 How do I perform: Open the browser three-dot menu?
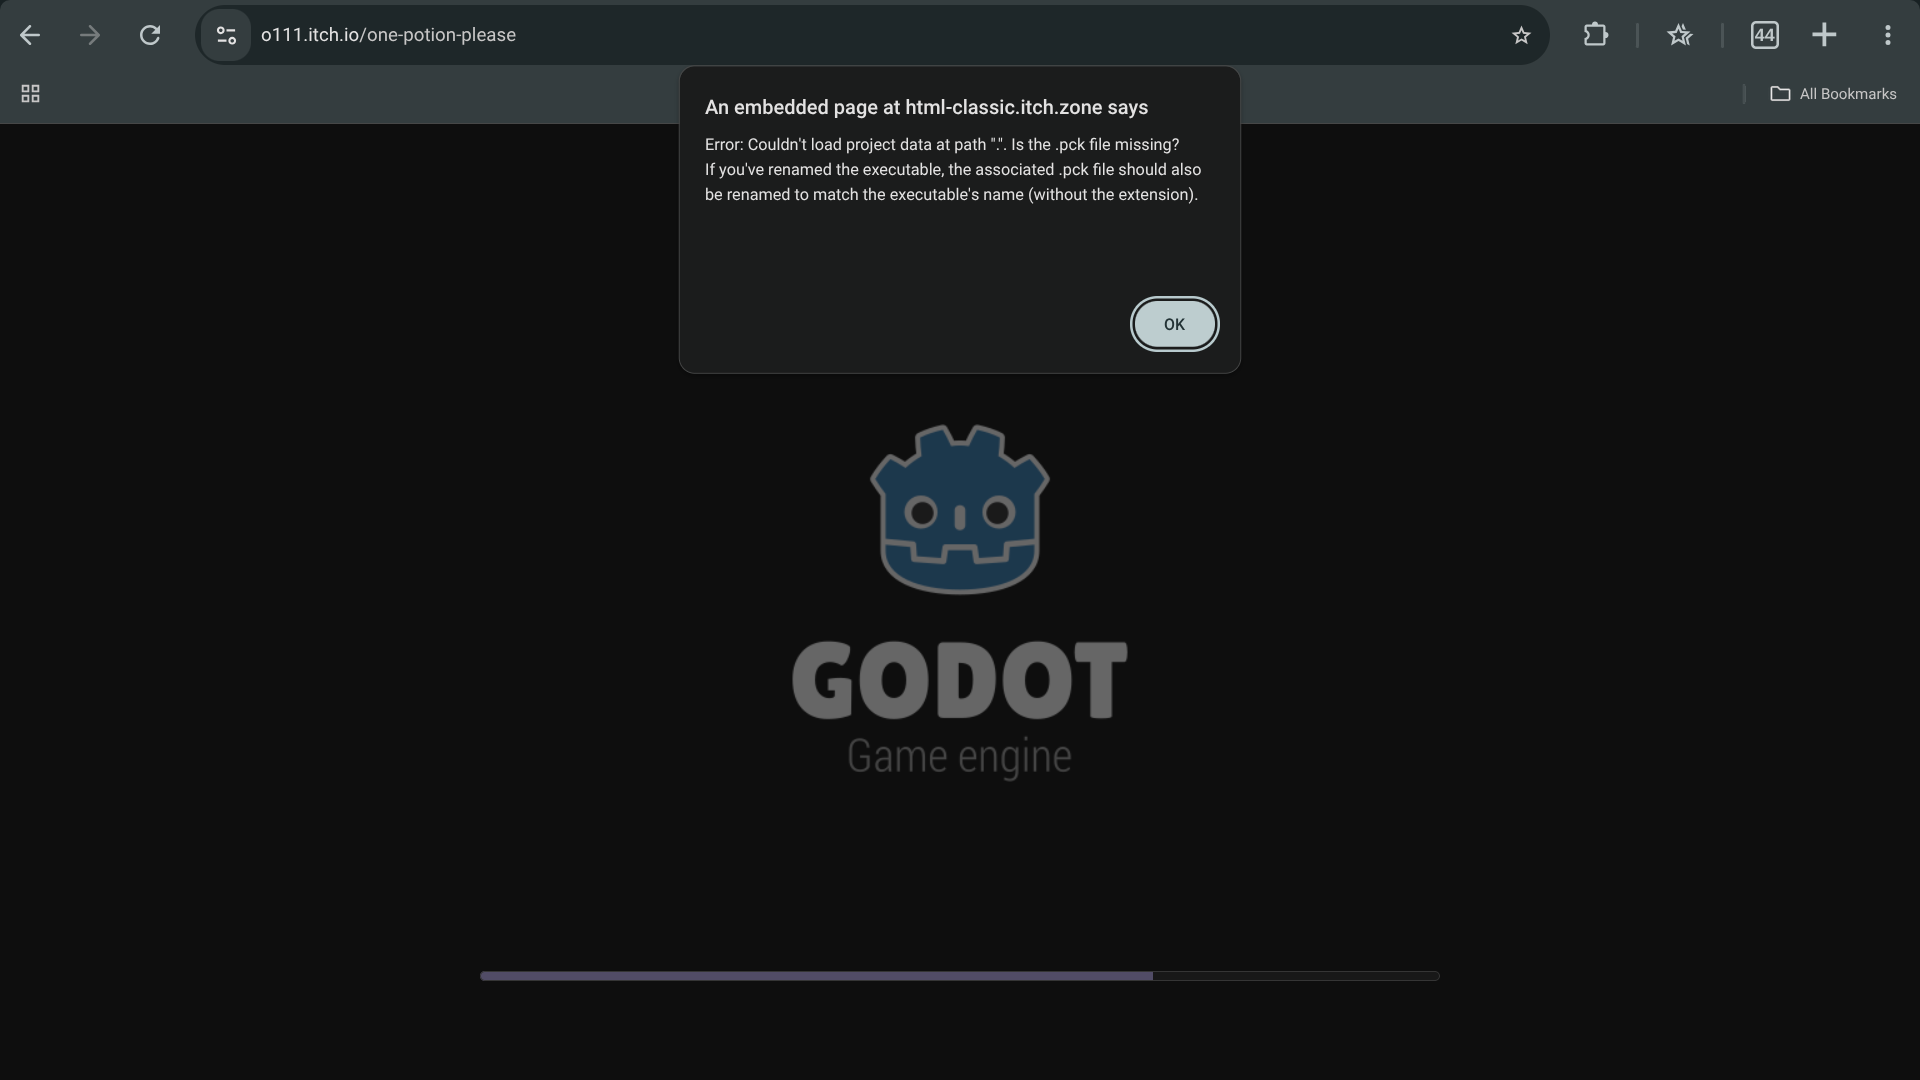click(x=1888, y=35)
